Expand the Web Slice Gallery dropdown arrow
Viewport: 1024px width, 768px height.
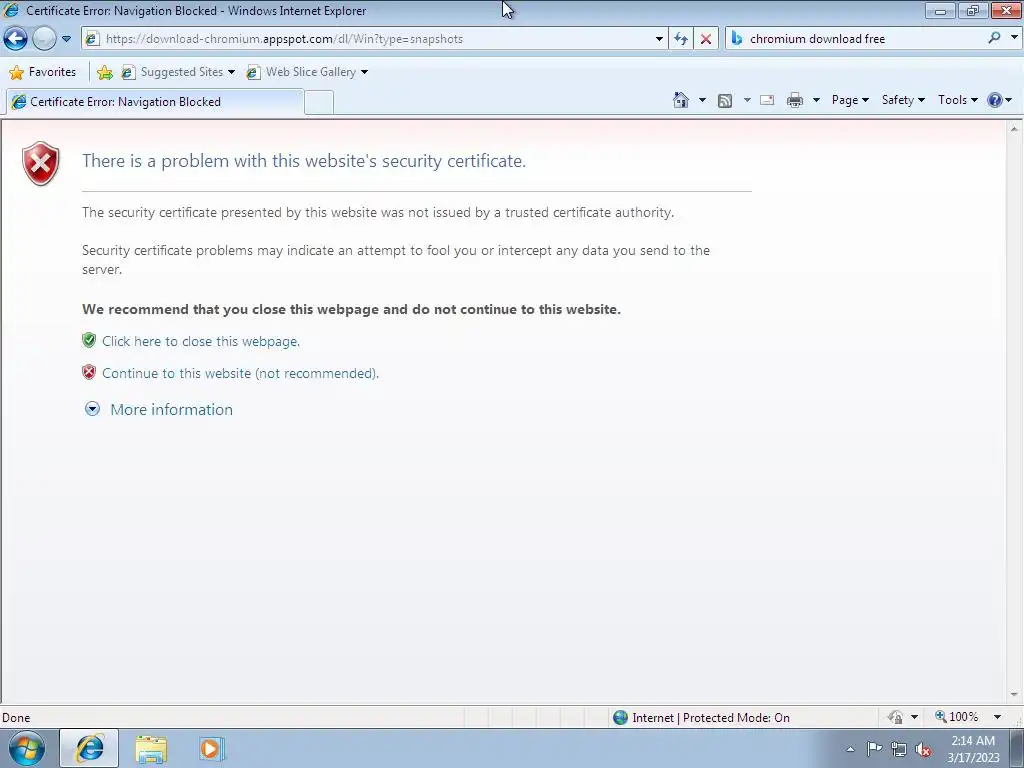pos(364,72)
